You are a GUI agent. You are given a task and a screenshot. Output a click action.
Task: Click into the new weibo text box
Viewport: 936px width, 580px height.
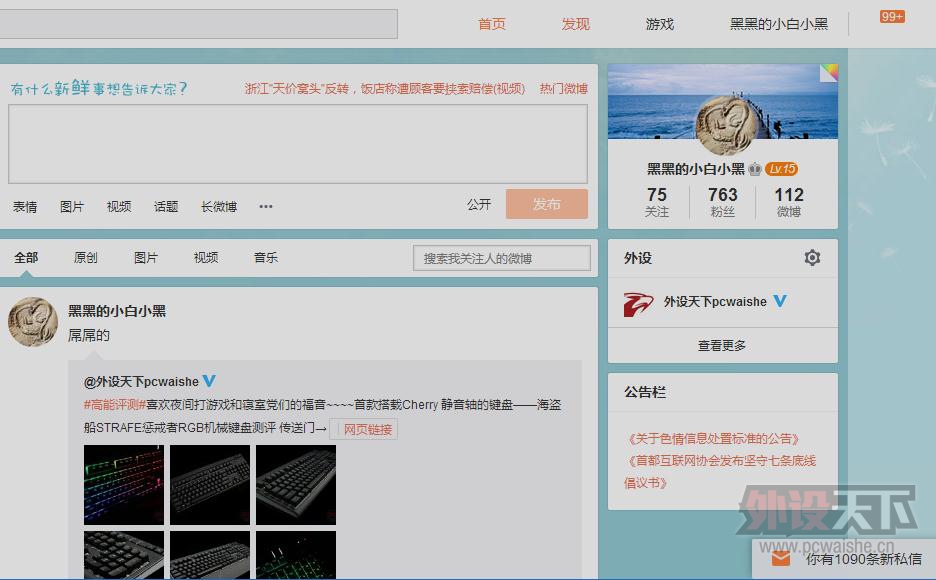point(298,144)
